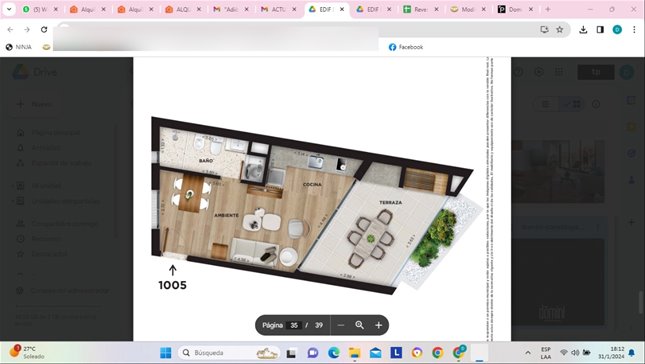Open the clock showing 18:12 31/1/2024

coord(610,353)
